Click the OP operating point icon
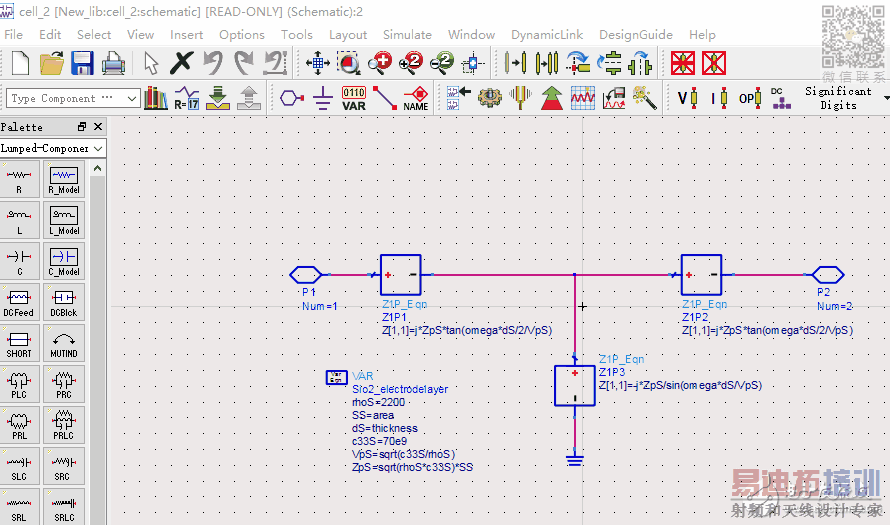Screen dimensions: 890x525 pyautogui.click(x=750, y=98)
